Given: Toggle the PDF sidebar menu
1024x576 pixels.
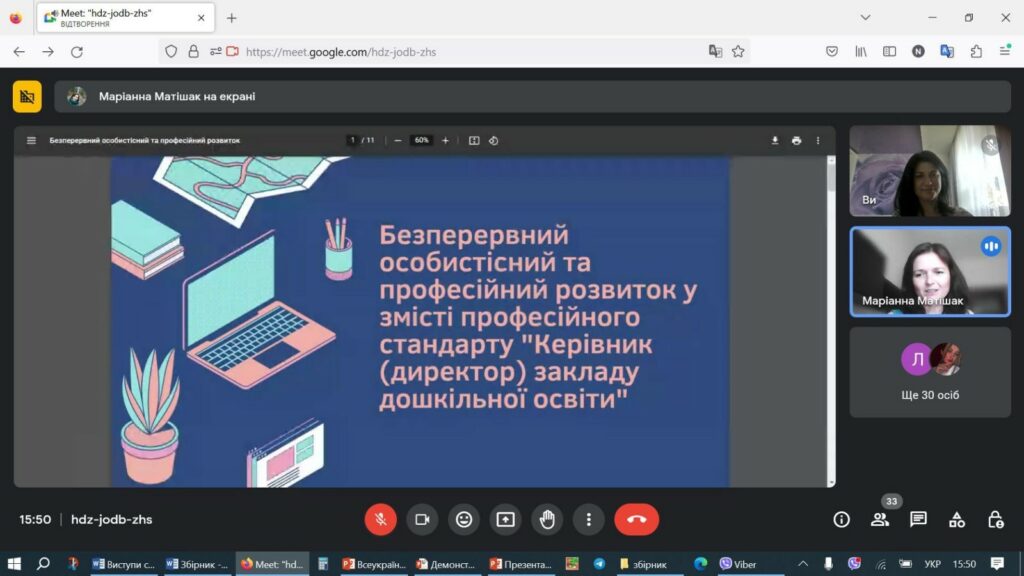Looking at the screenshot, I should point(31,141).
